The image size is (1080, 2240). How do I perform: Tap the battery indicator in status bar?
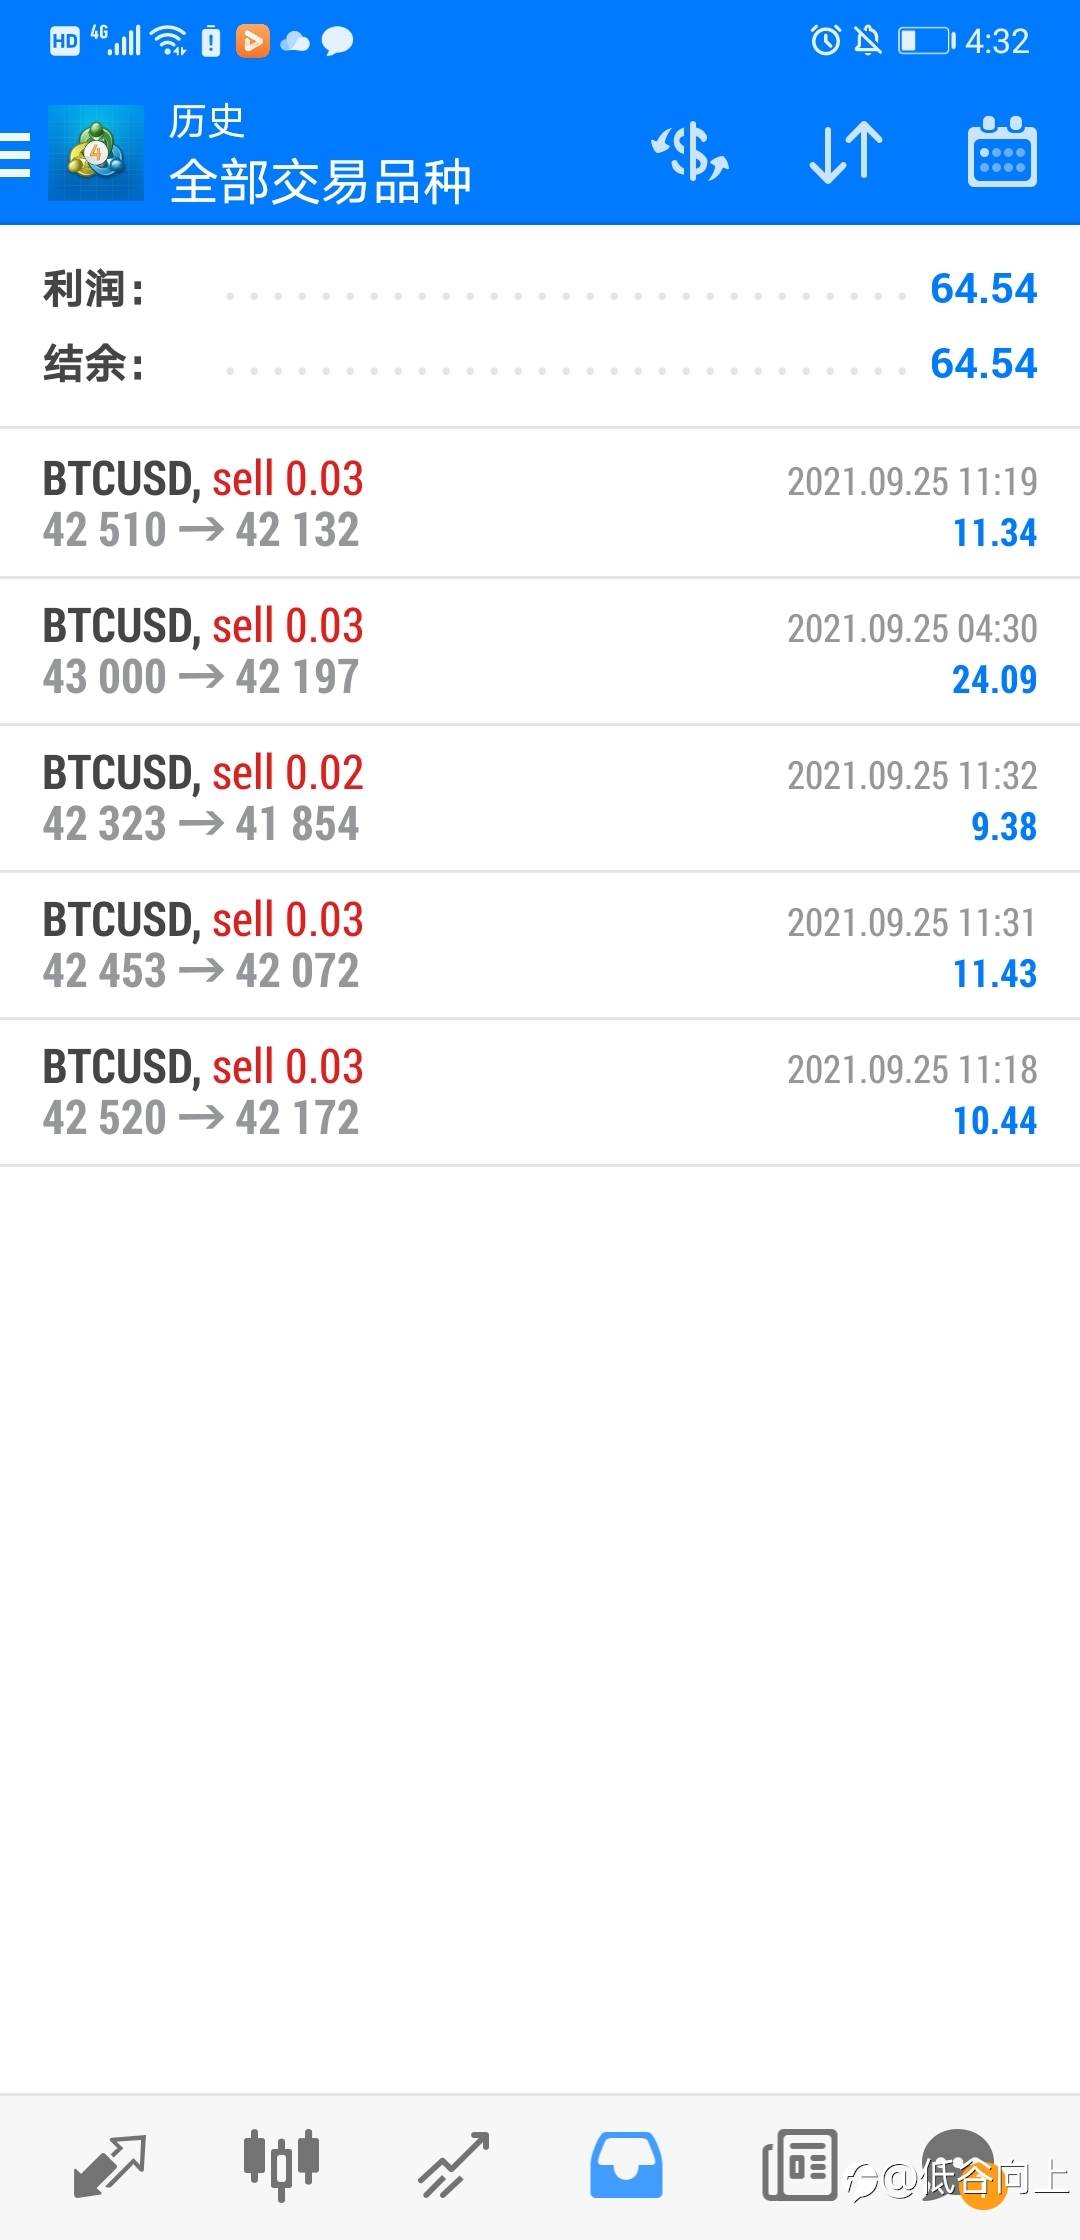tap(924, 41)
